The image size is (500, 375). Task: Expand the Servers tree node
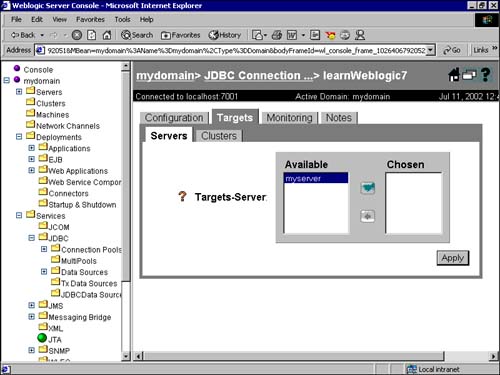pos(19,91)
